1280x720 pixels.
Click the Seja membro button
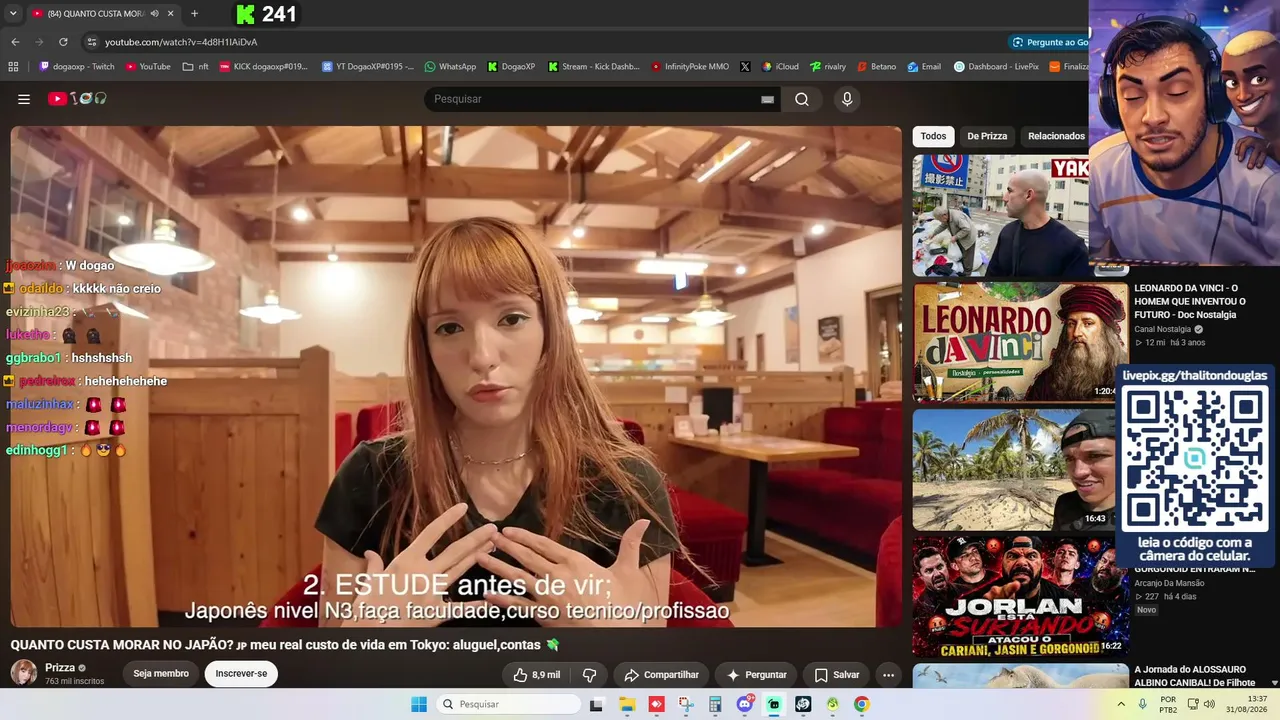tap(161, 674)
